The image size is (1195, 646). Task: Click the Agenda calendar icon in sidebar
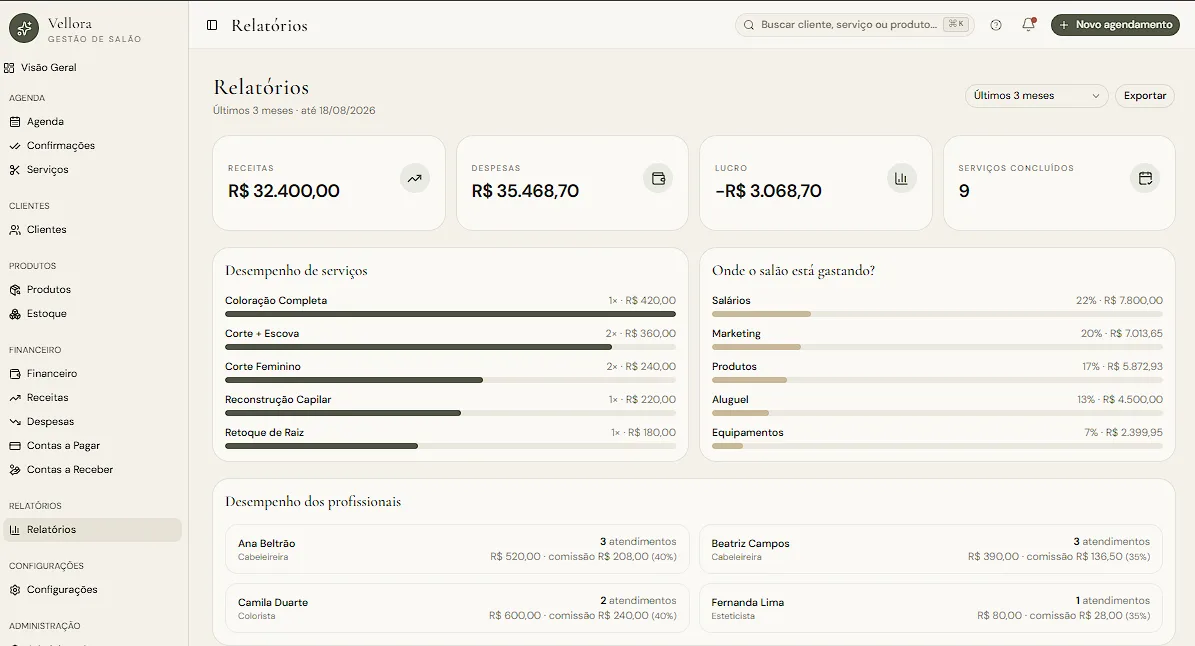pyautogui.click(x=15, y=122)
